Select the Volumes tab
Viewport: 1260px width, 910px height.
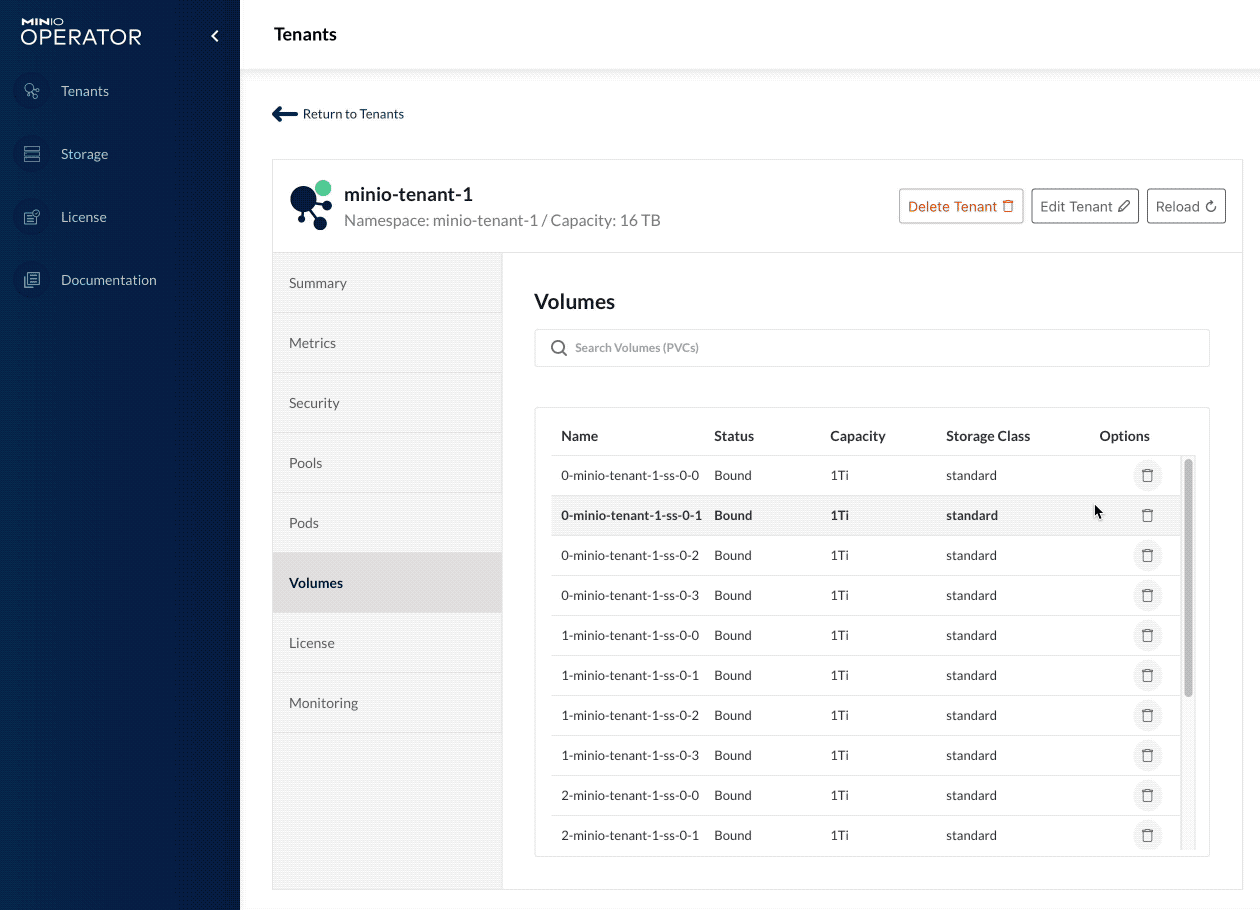(x=387, y=583)
